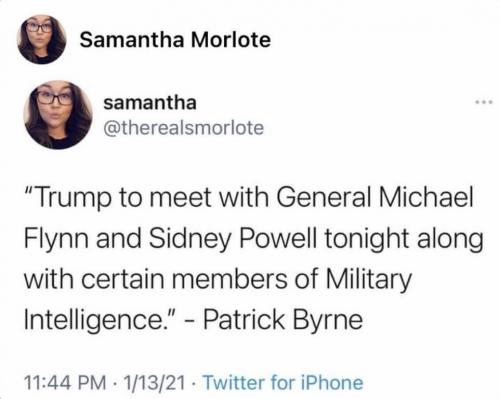Click the word tonight in the tweet
500x399 pixels.
367,240
